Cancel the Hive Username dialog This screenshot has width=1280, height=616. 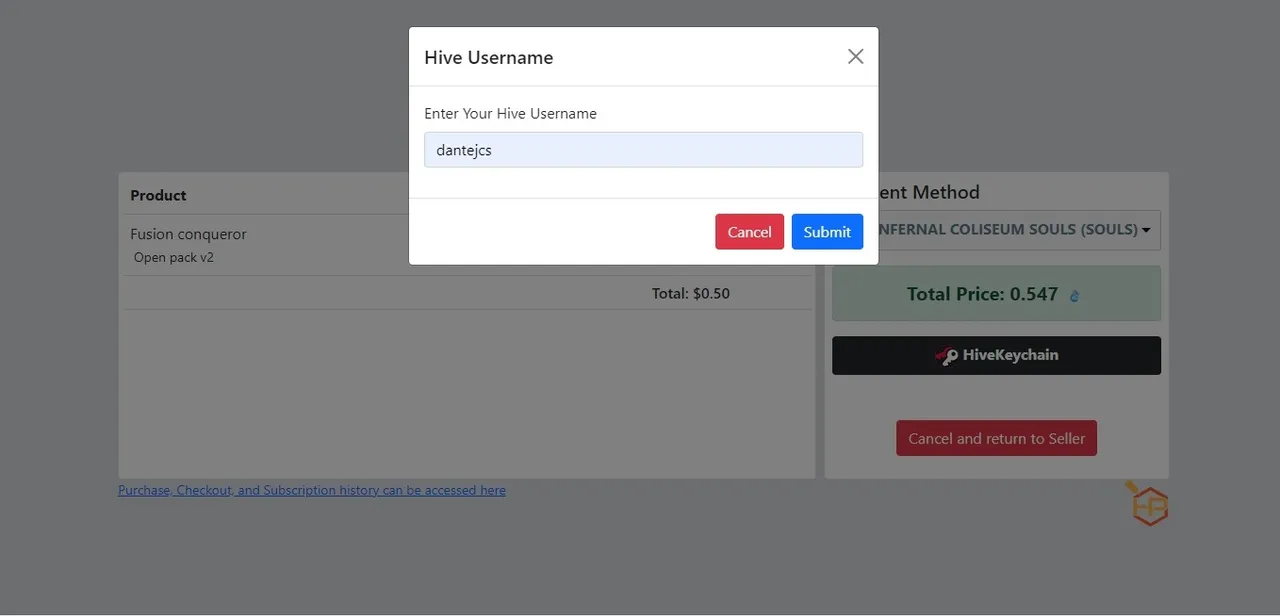(x=749, y=232)
